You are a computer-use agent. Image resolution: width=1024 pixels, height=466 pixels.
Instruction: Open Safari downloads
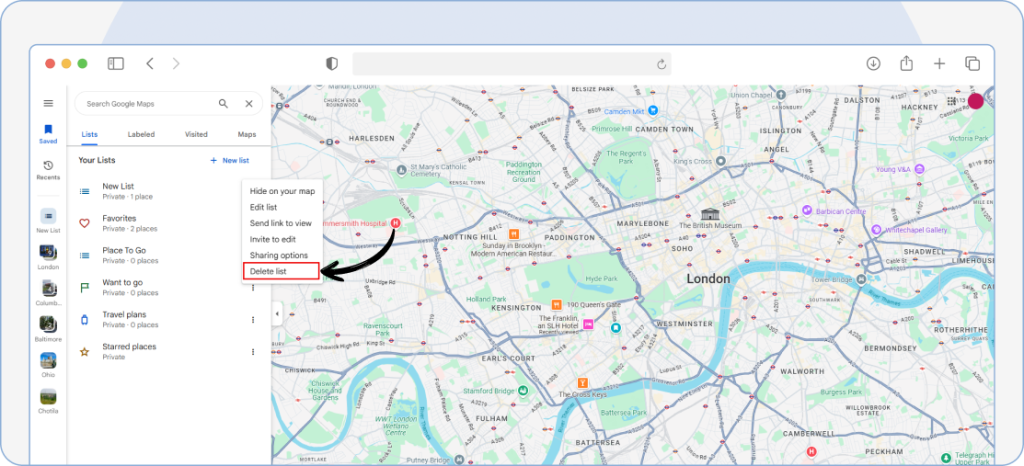(873, 63)
